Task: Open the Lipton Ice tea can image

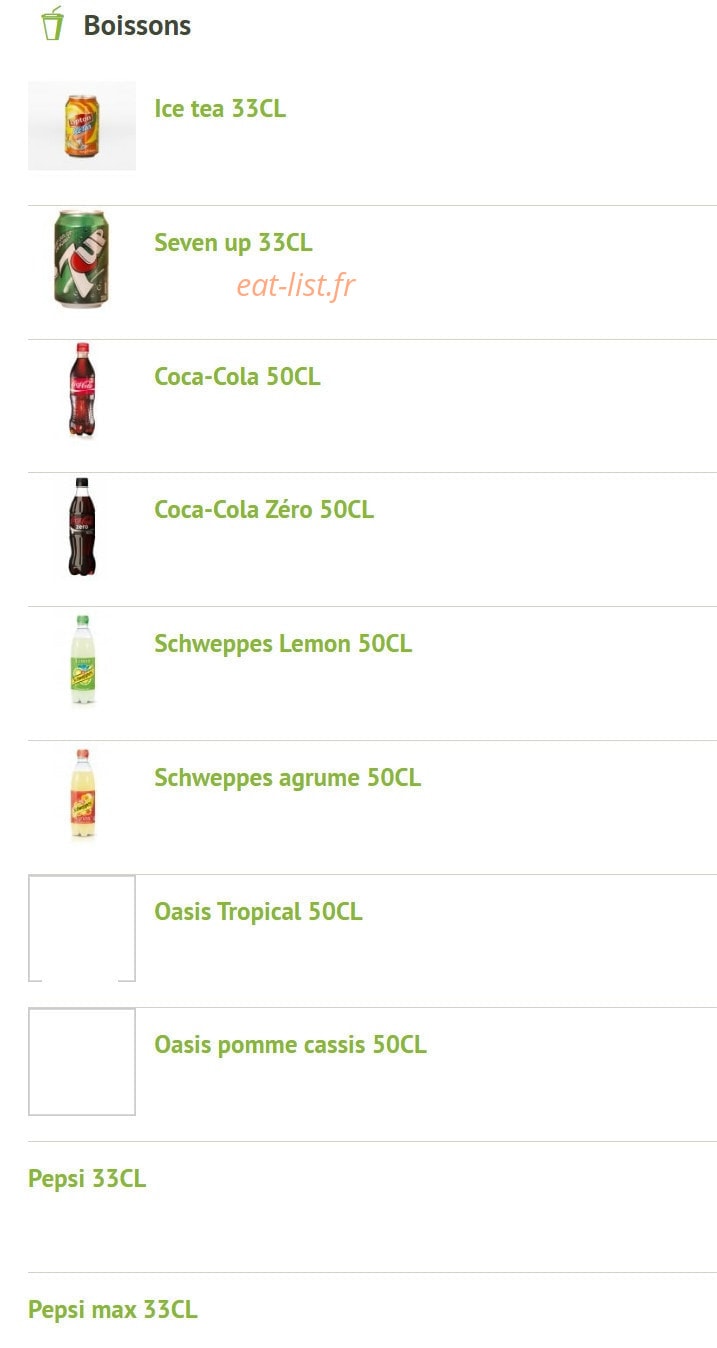Action: [x=82, y=126]
